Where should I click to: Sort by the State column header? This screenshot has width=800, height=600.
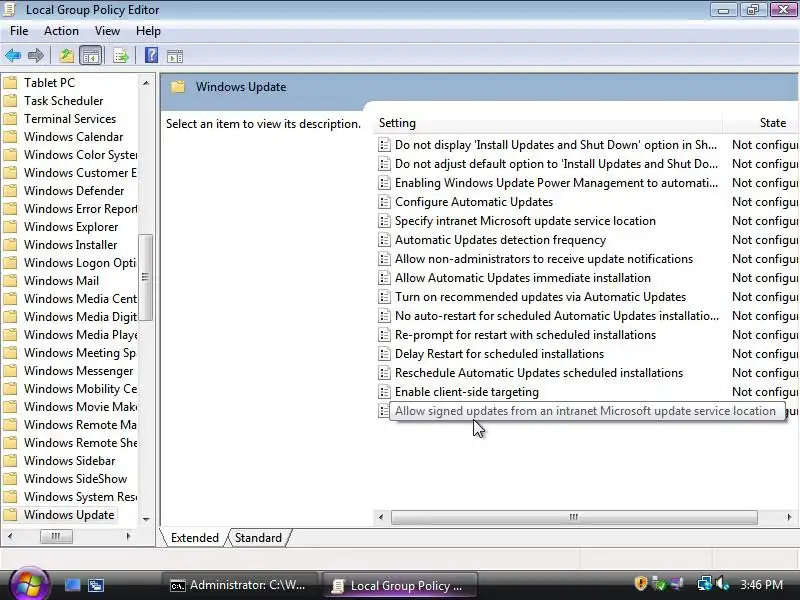pos(761,123)
